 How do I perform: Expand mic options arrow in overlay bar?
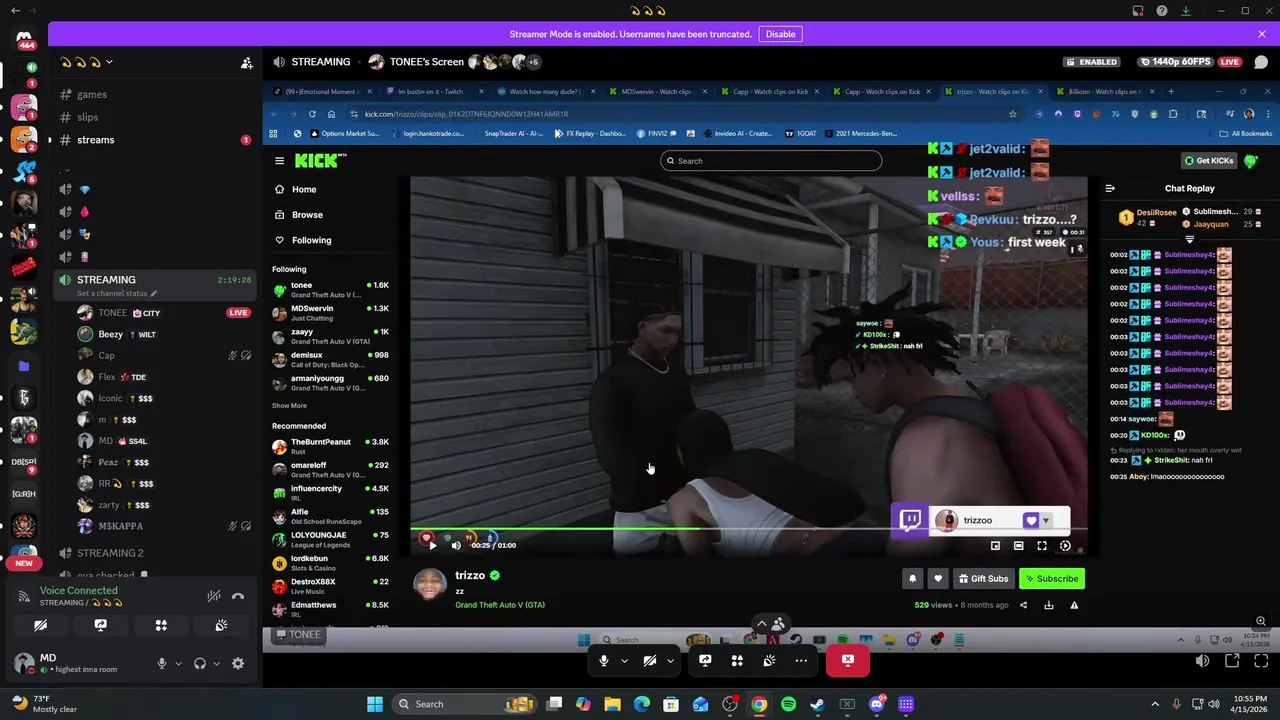point(624,661)
